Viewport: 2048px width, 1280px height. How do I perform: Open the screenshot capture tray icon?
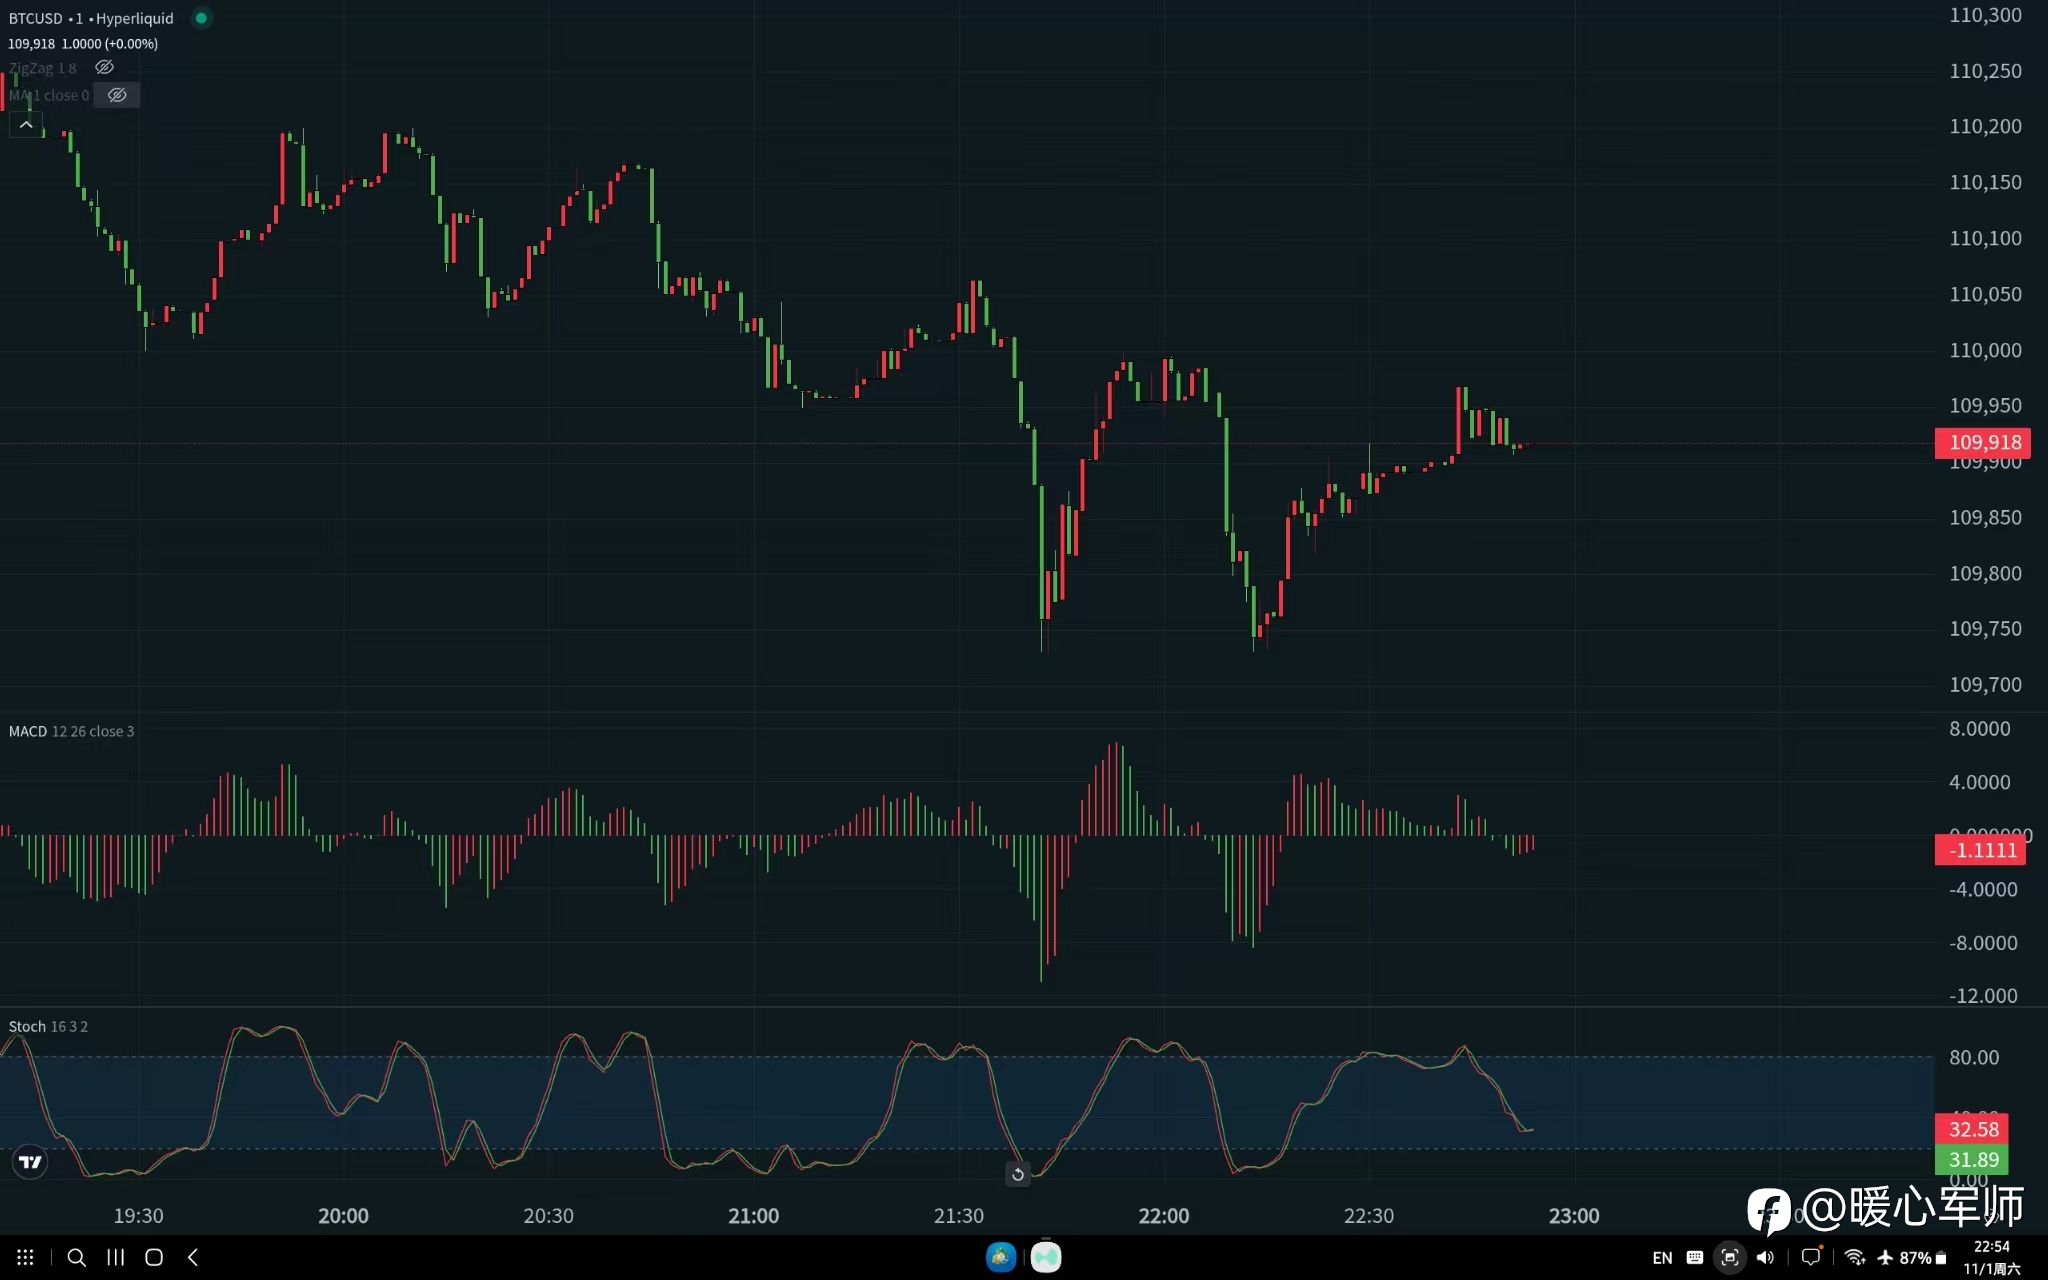[1729, 1258]
